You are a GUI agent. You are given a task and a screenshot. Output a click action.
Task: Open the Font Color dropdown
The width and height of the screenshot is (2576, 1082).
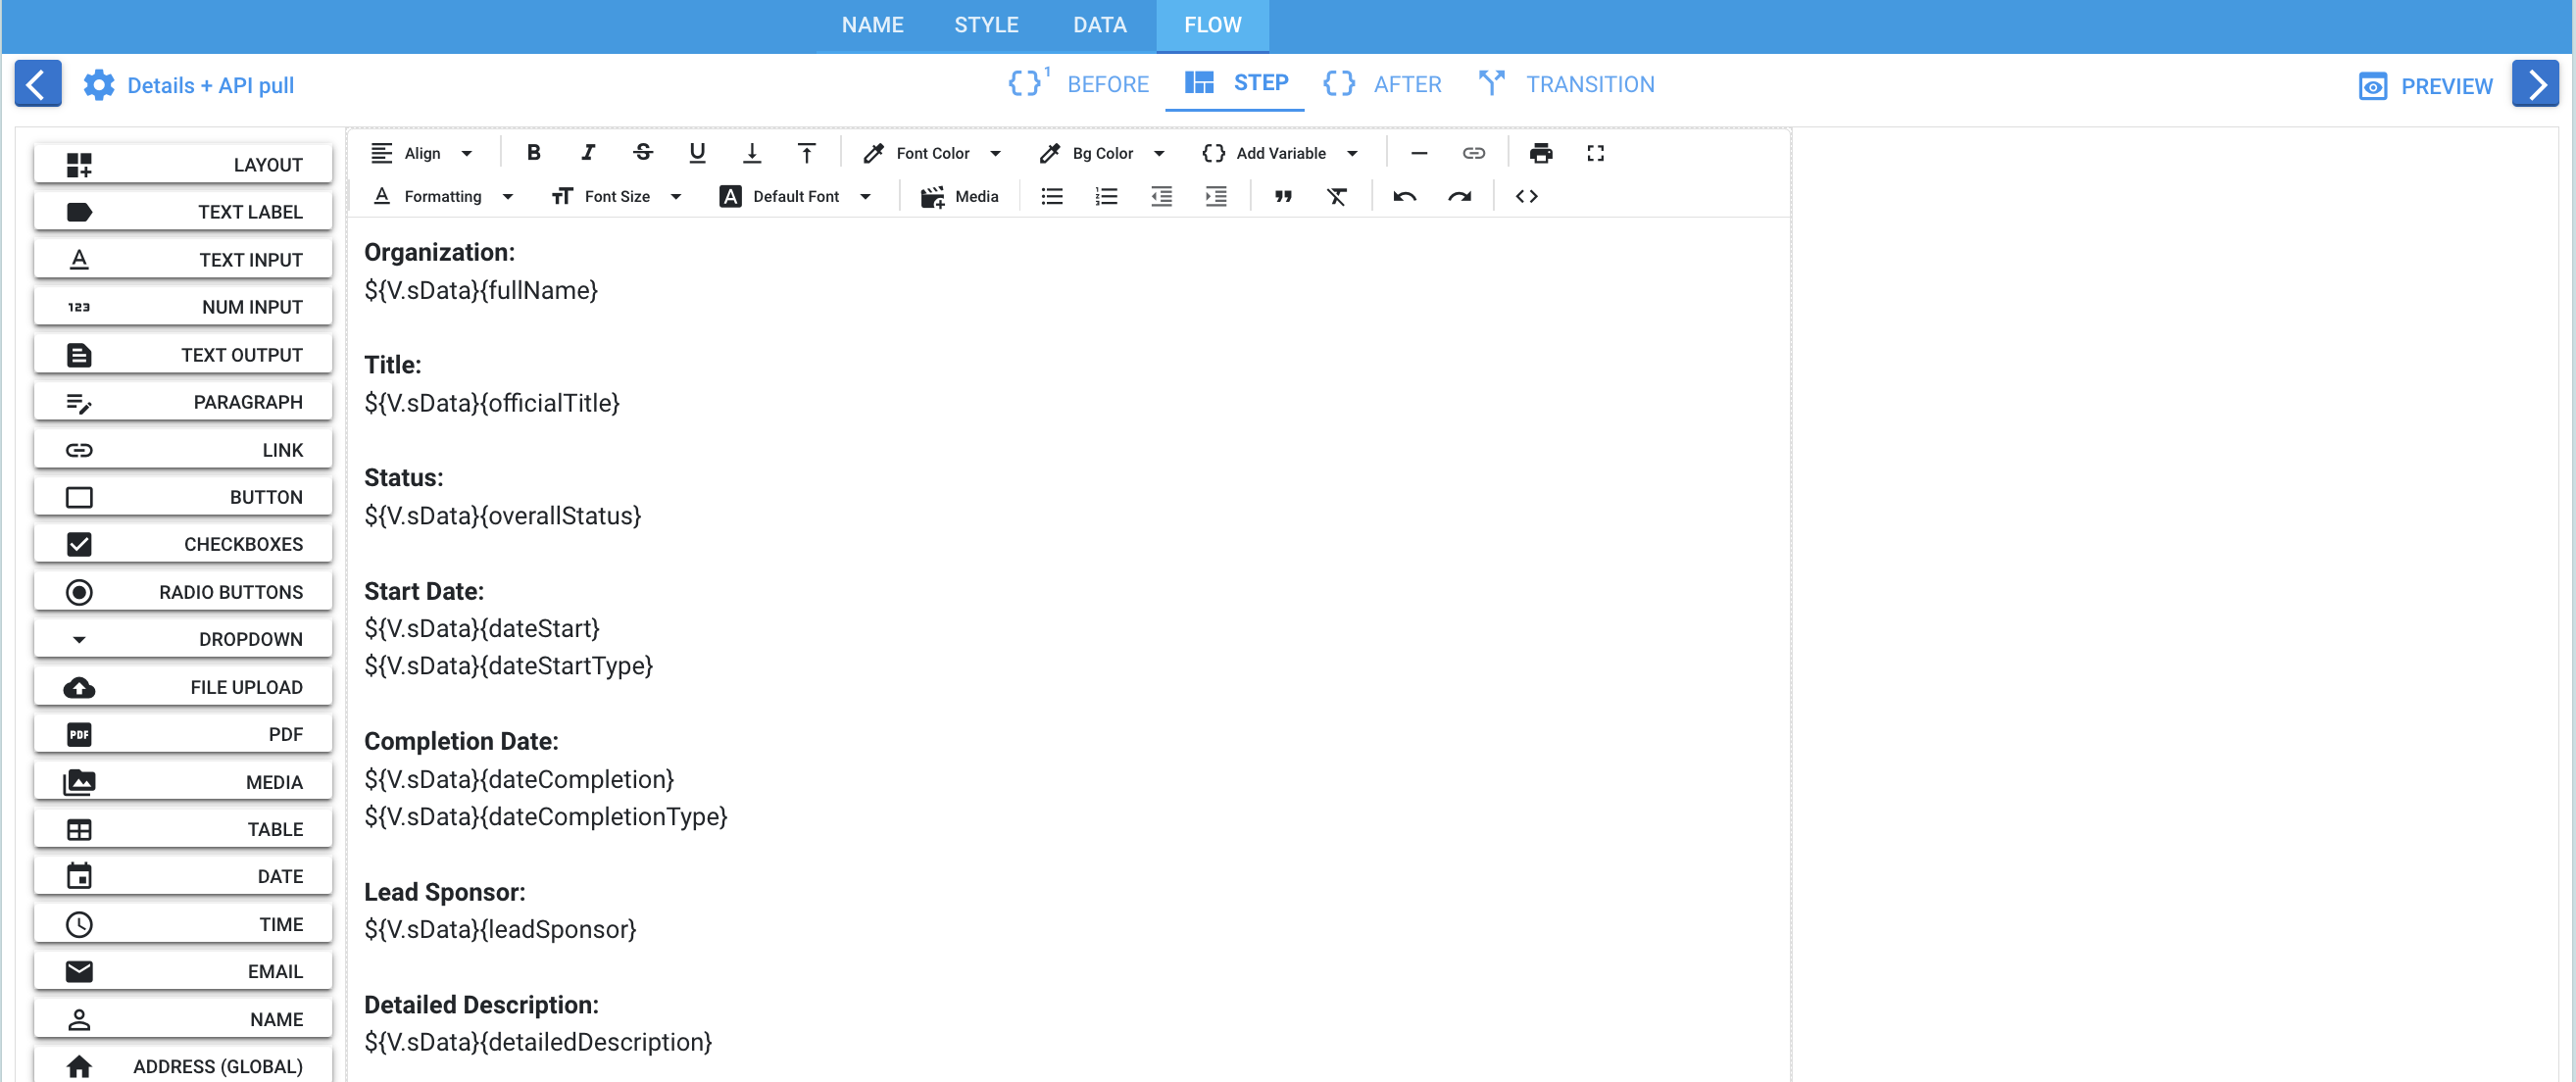tap(932, 153)
